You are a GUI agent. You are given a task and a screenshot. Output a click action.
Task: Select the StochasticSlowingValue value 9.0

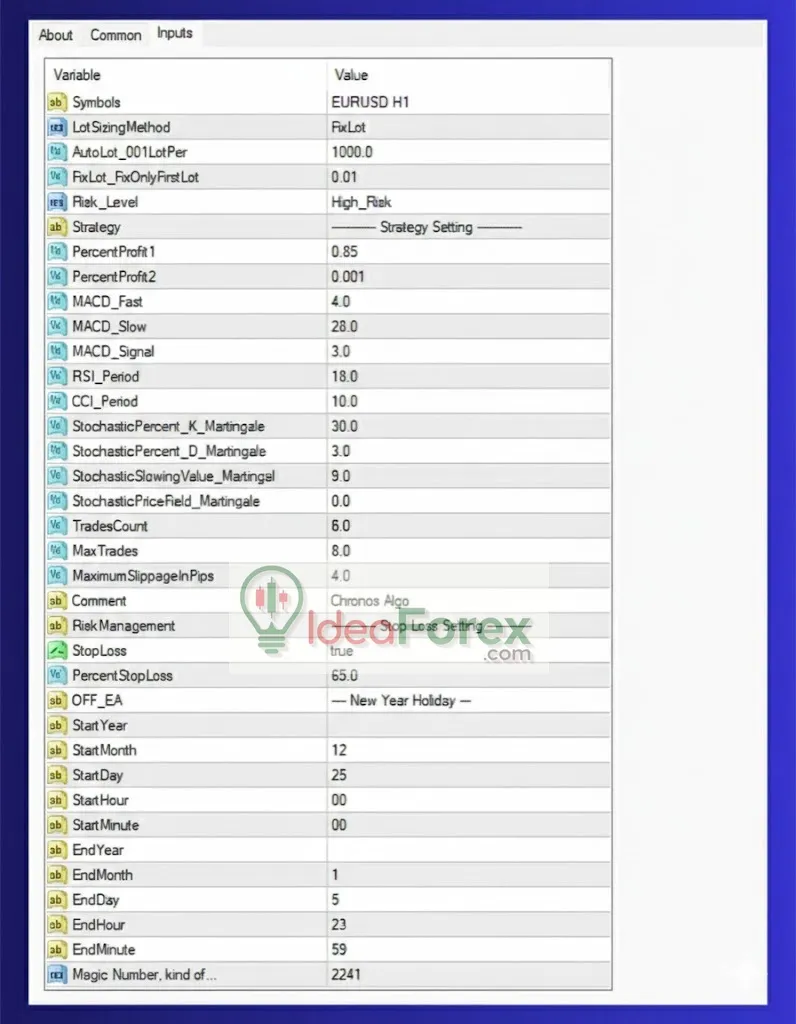pyautogui.click(x=341, y=476)
